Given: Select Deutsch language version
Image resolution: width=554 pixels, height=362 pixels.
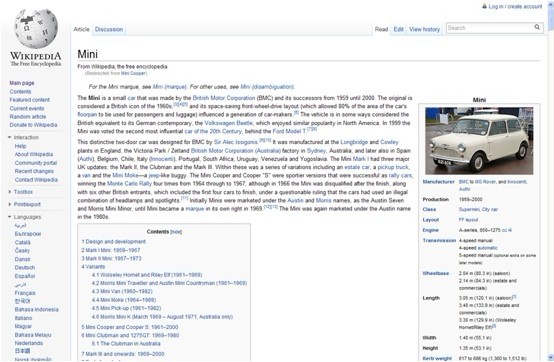Looking at the screenshot, I should click(25, 267).
